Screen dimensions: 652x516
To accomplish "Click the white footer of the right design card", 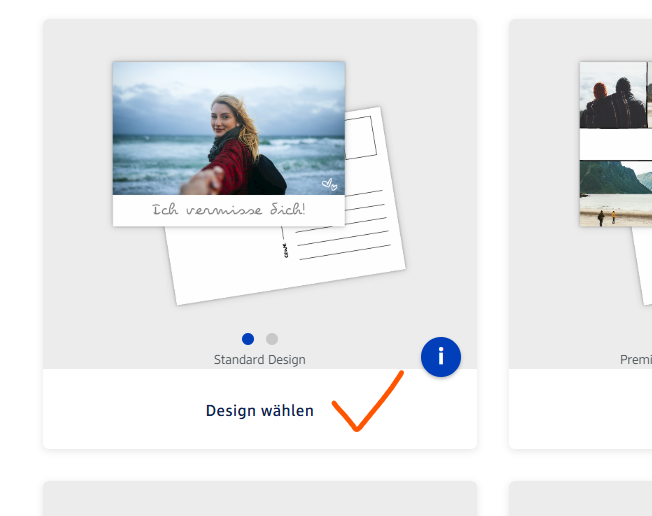I will point(580,410).
